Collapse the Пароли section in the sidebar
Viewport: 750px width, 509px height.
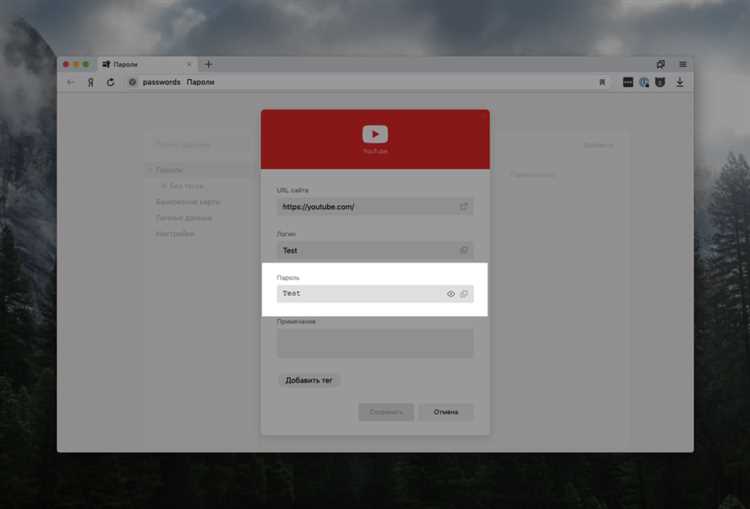150,170
